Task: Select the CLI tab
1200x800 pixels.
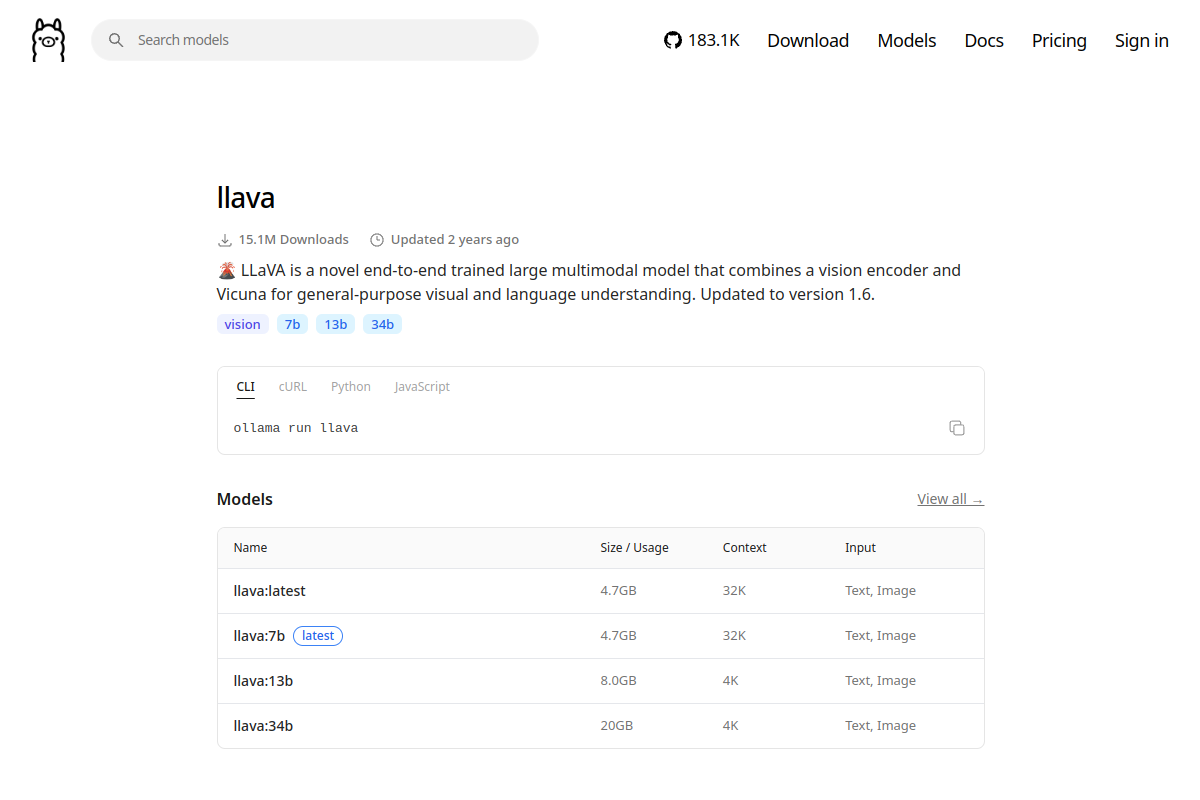Action: click(245, 387)
